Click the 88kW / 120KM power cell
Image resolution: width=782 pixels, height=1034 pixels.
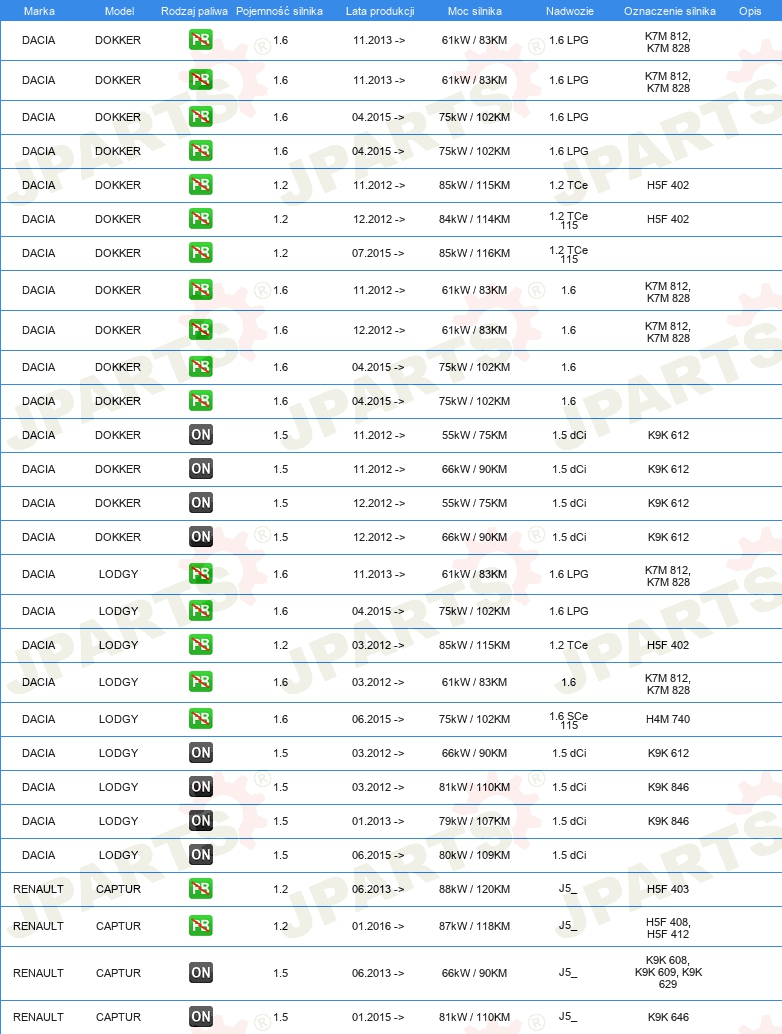click(474, 889)
